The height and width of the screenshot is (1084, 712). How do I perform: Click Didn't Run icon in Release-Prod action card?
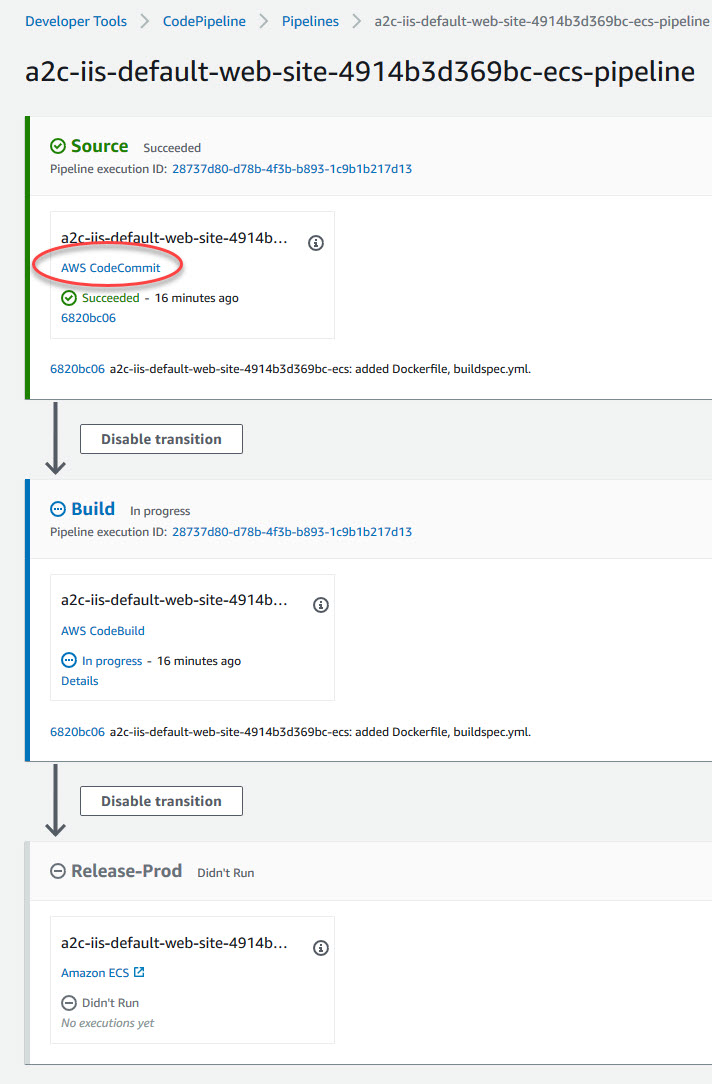(68, 1002)
